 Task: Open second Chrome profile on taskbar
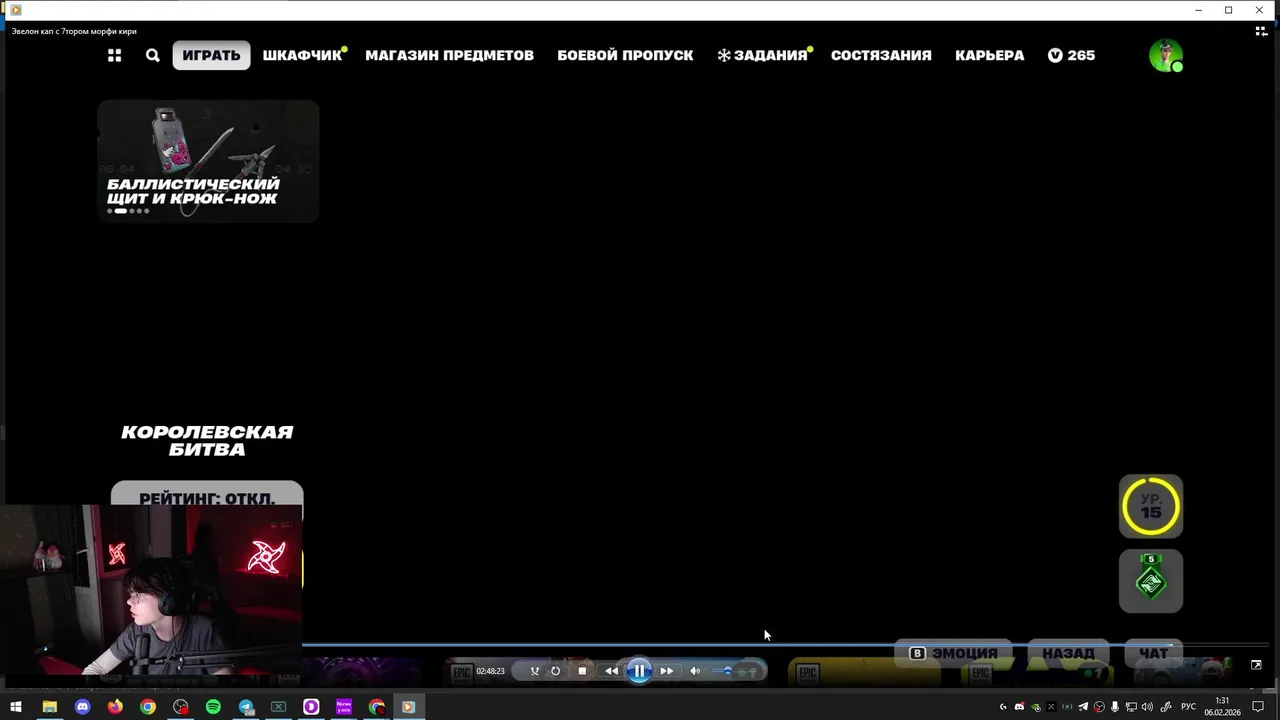pos(377,707)
